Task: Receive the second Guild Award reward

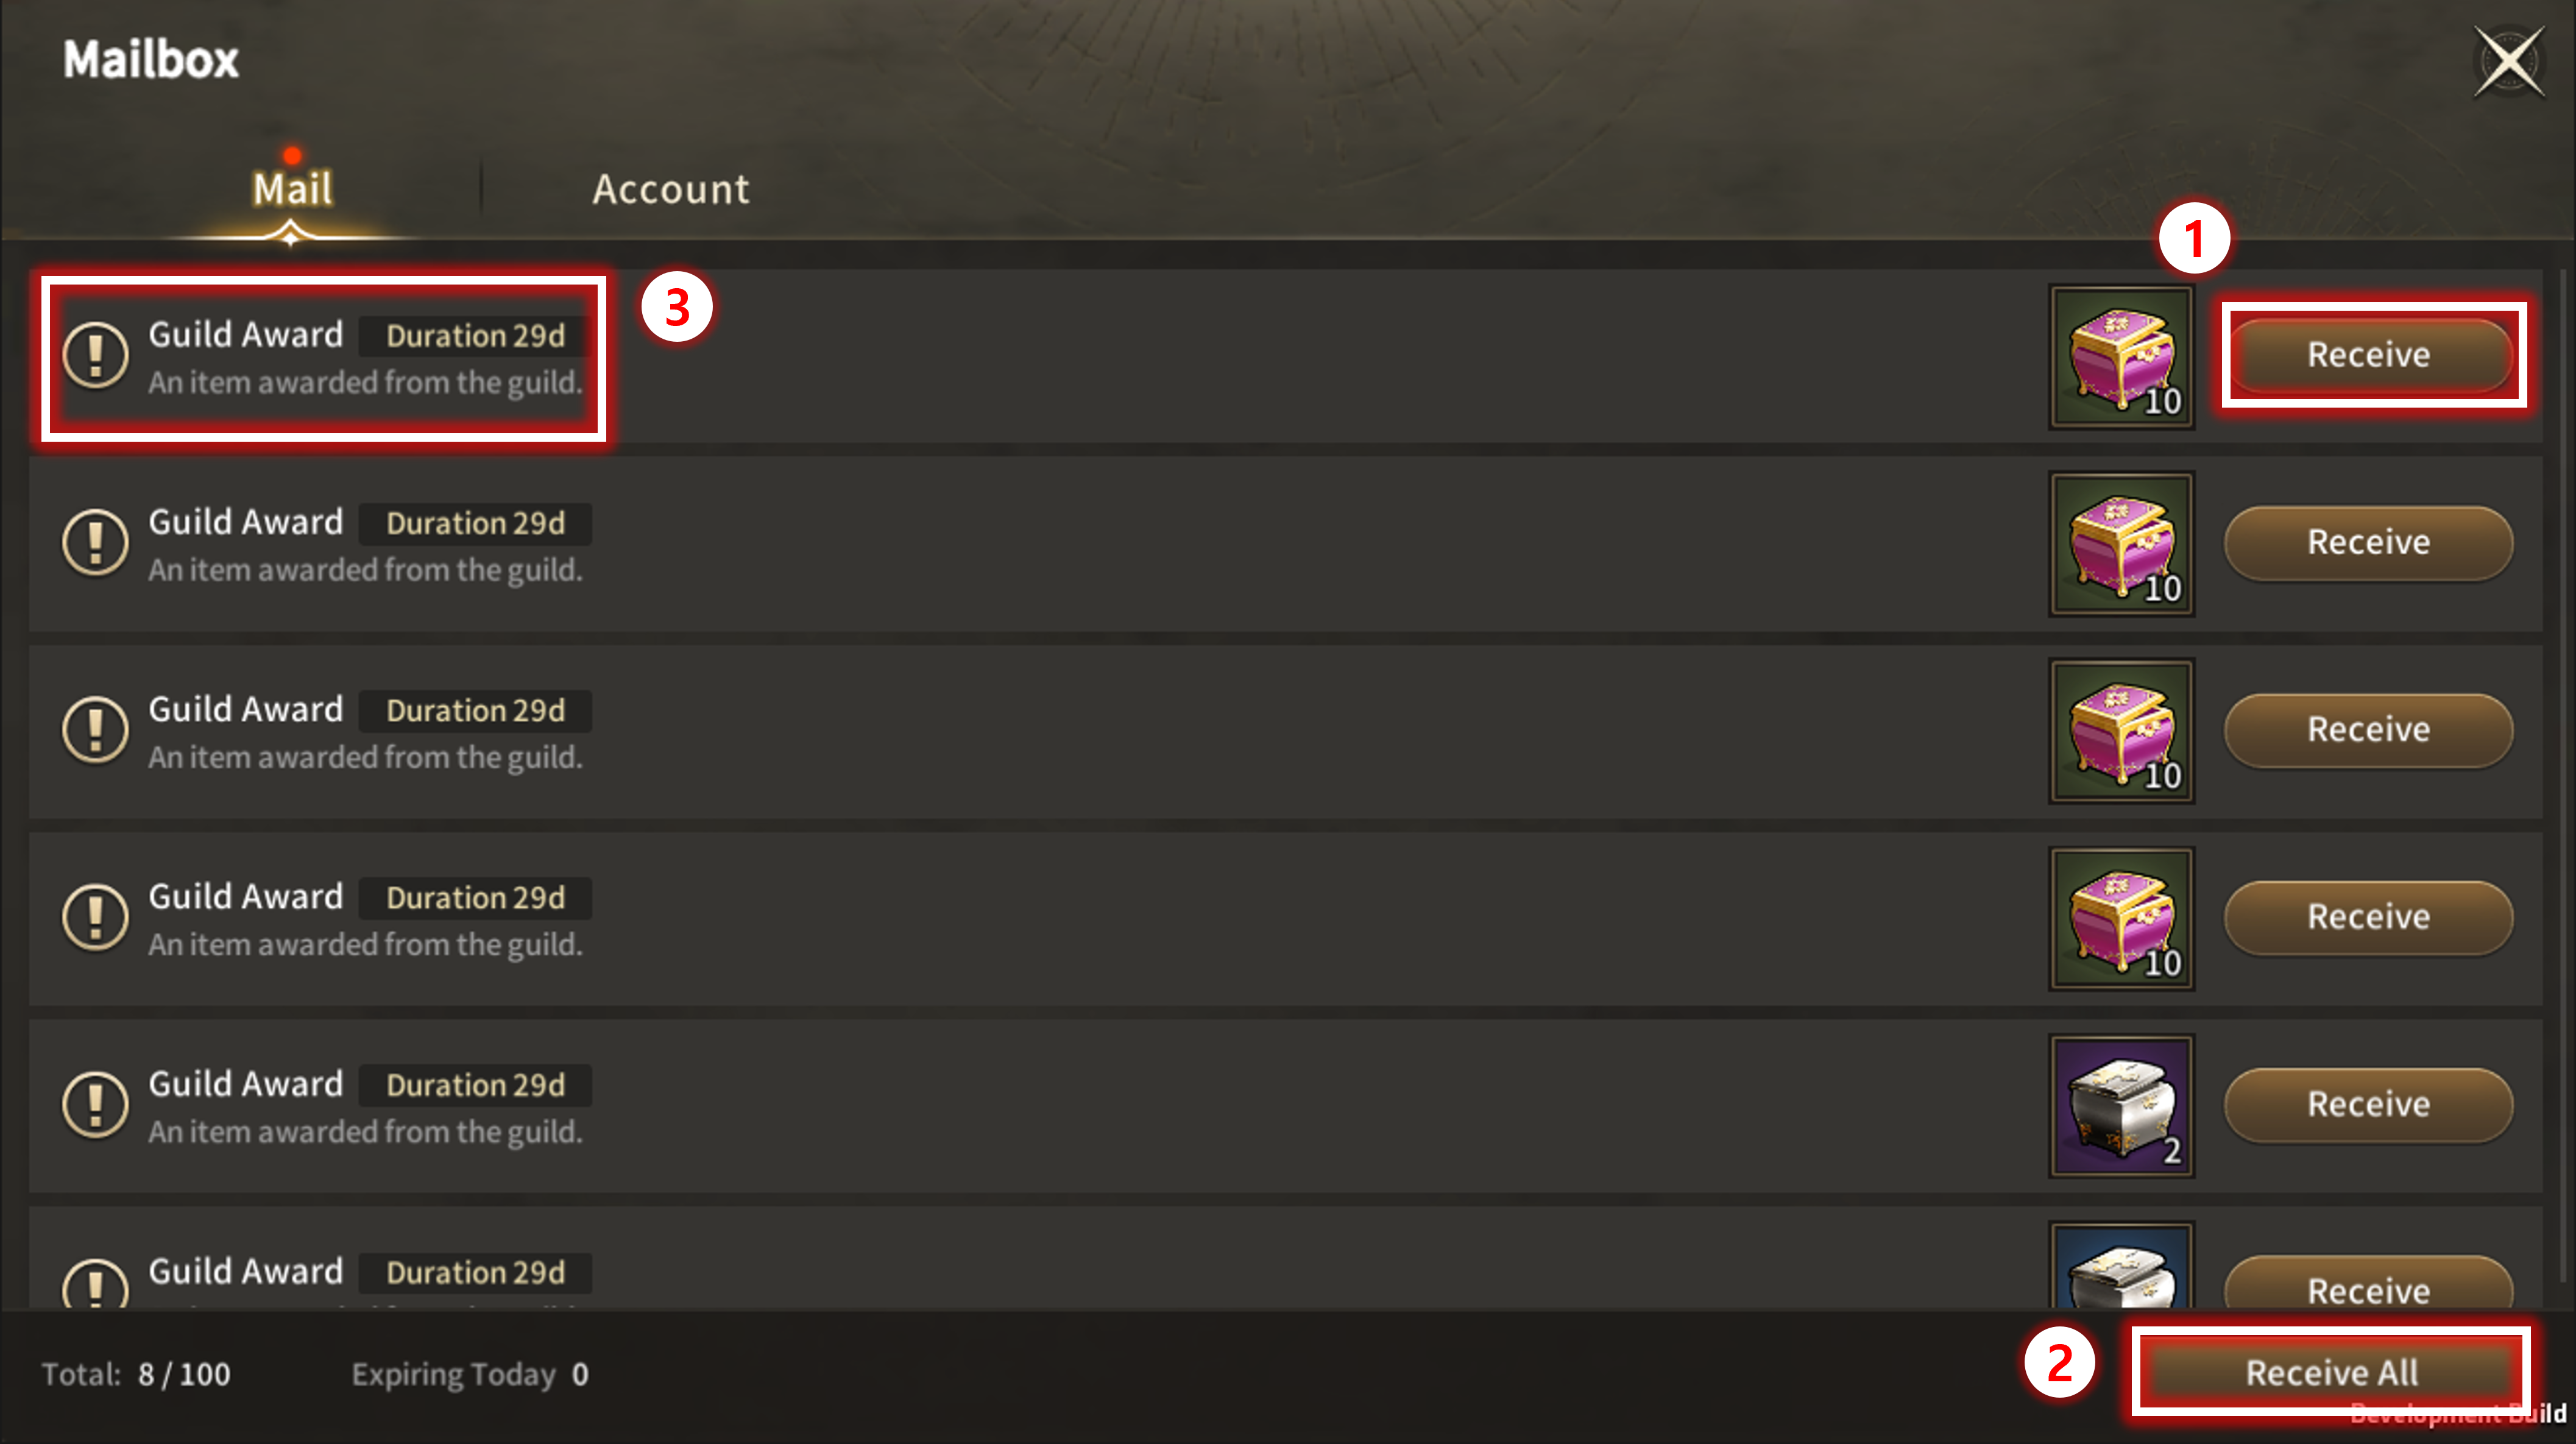Action: tap(2368, 543)
